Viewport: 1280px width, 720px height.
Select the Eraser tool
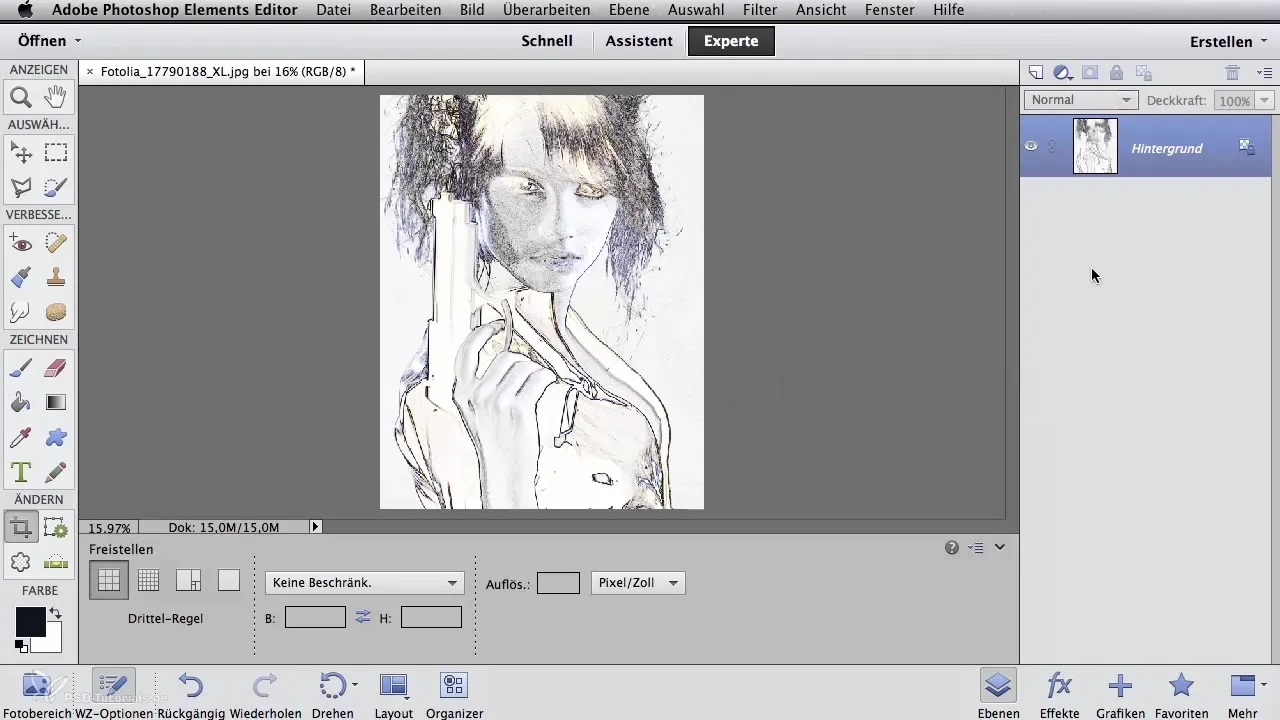[56, 368]
